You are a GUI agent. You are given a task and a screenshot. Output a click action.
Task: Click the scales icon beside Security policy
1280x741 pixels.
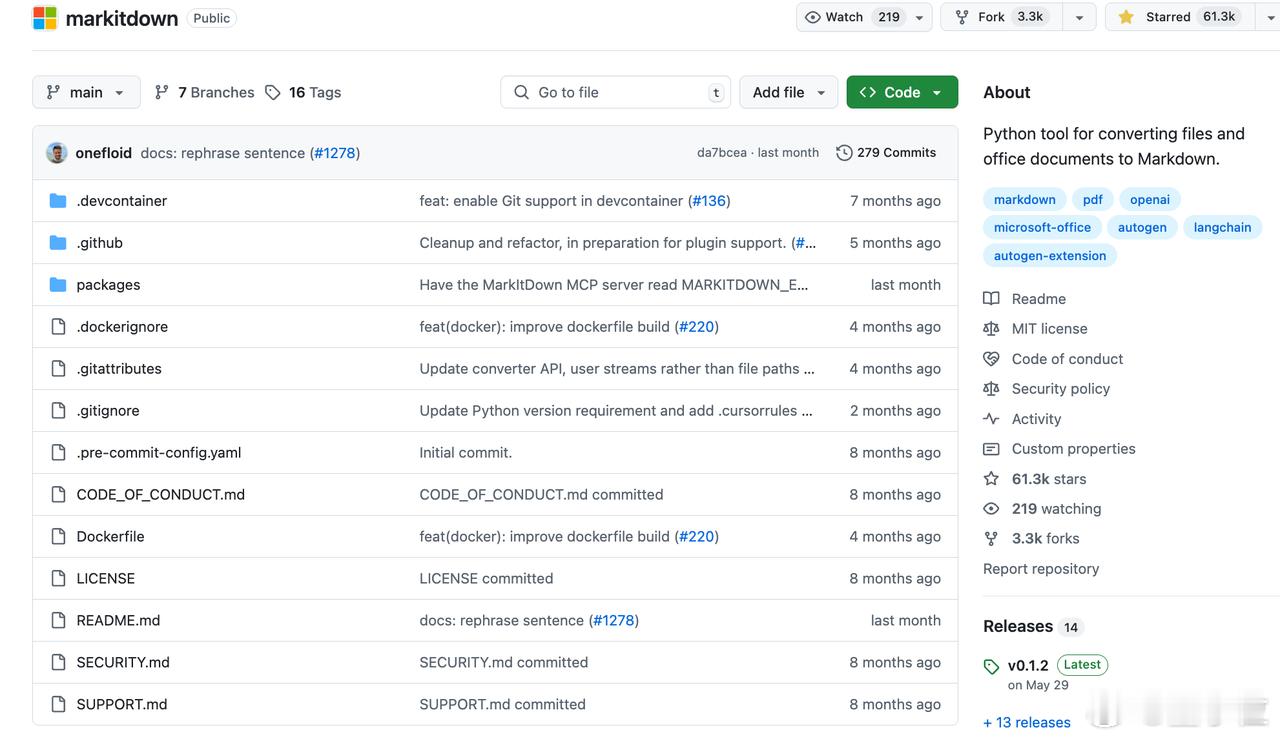tap(991, 388)
